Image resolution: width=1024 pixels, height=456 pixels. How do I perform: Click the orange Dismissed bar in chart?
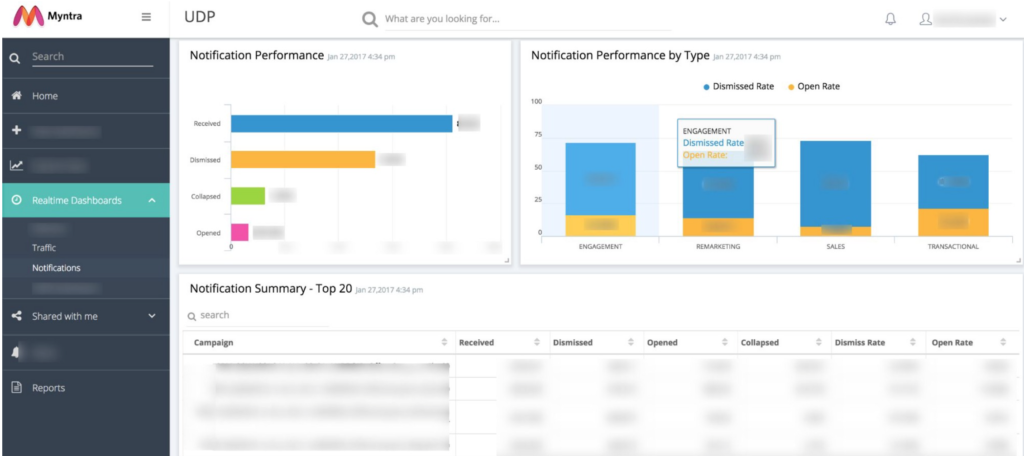(x=303, y=159)
